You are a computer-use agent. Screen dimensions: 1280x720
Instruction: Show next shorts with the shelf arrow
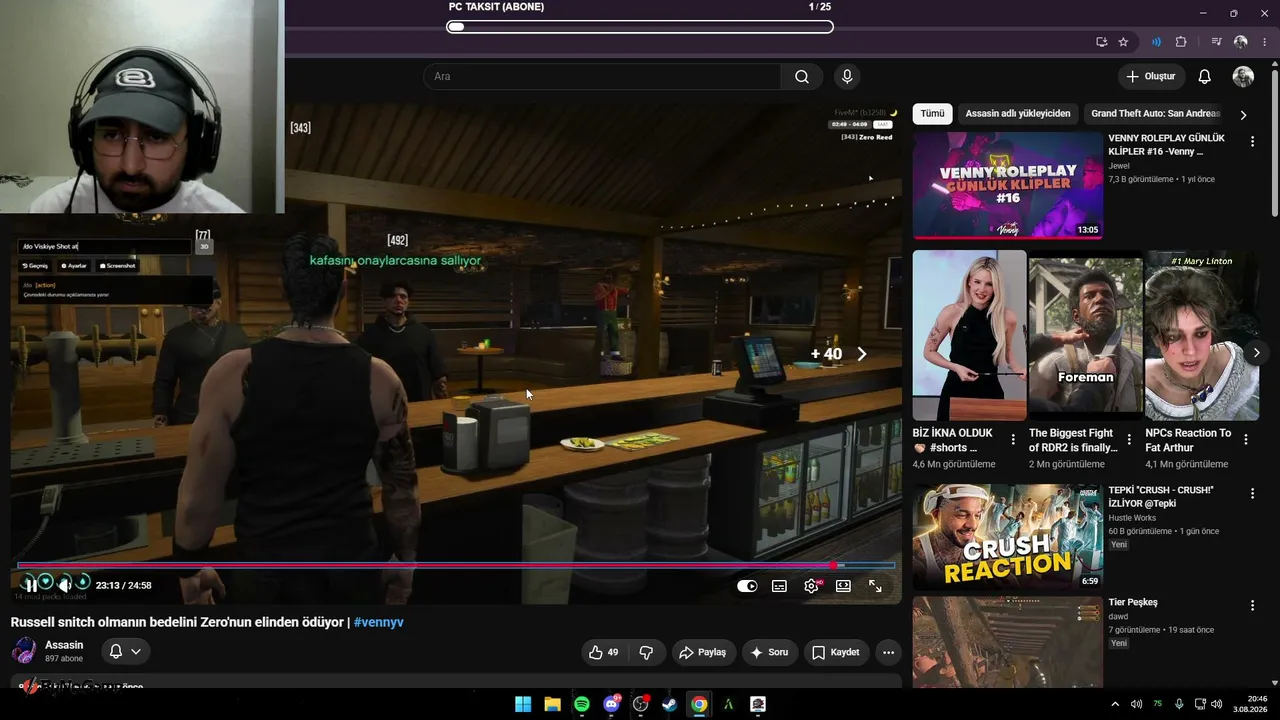(1257, 352)
